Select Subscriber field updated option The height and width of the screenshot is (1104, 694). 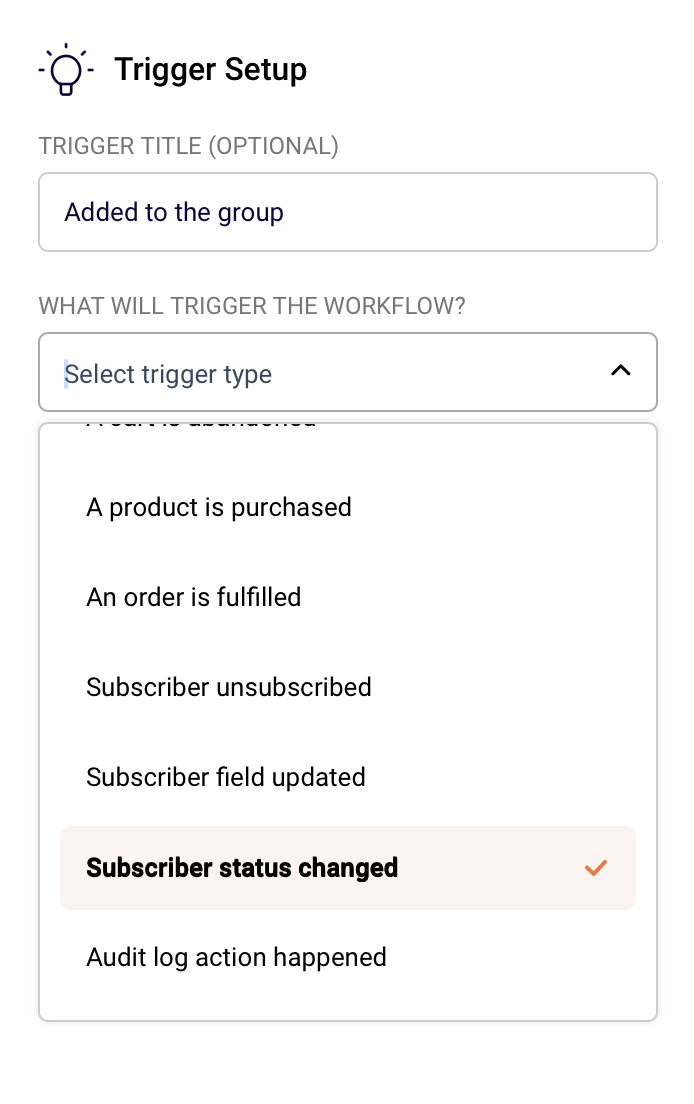coord(225,777)
